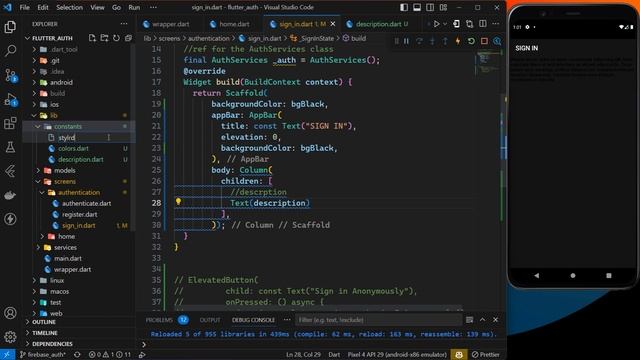
Task: Switch to the description.dart tab
Action: (x=378, y=24)
